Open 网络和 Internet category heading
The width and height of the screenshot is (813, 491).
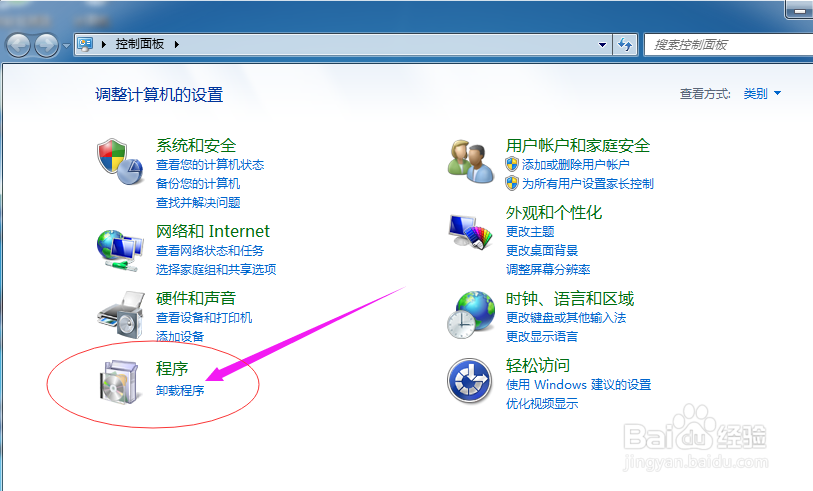tap(213, 231)
